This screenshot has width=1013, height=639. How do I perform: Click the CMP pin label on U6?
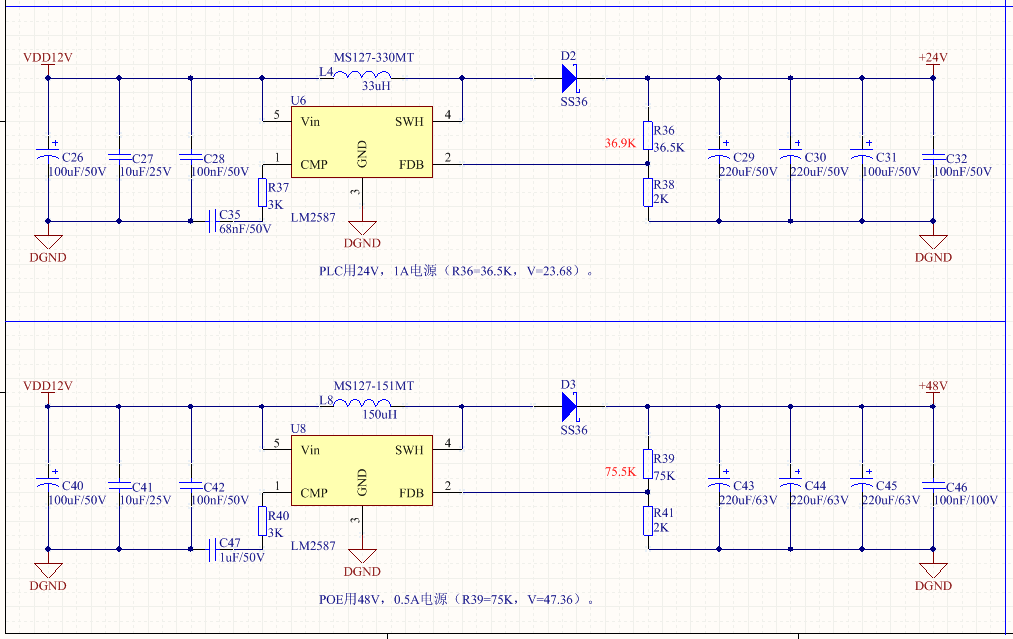click(x=314, y=165)
